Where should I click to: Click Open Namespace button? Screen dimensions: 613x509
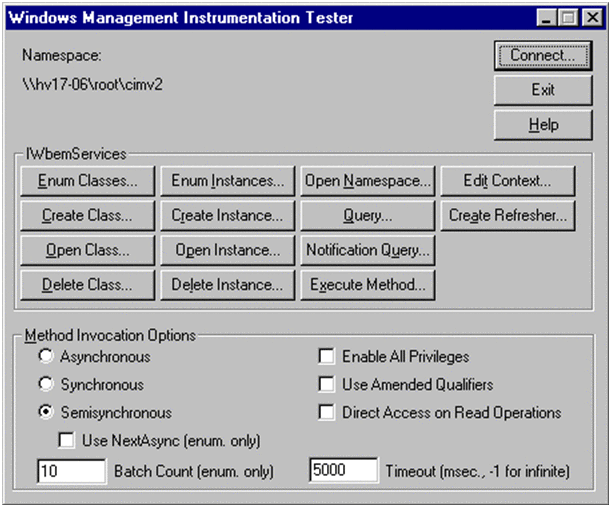(367, 181)
